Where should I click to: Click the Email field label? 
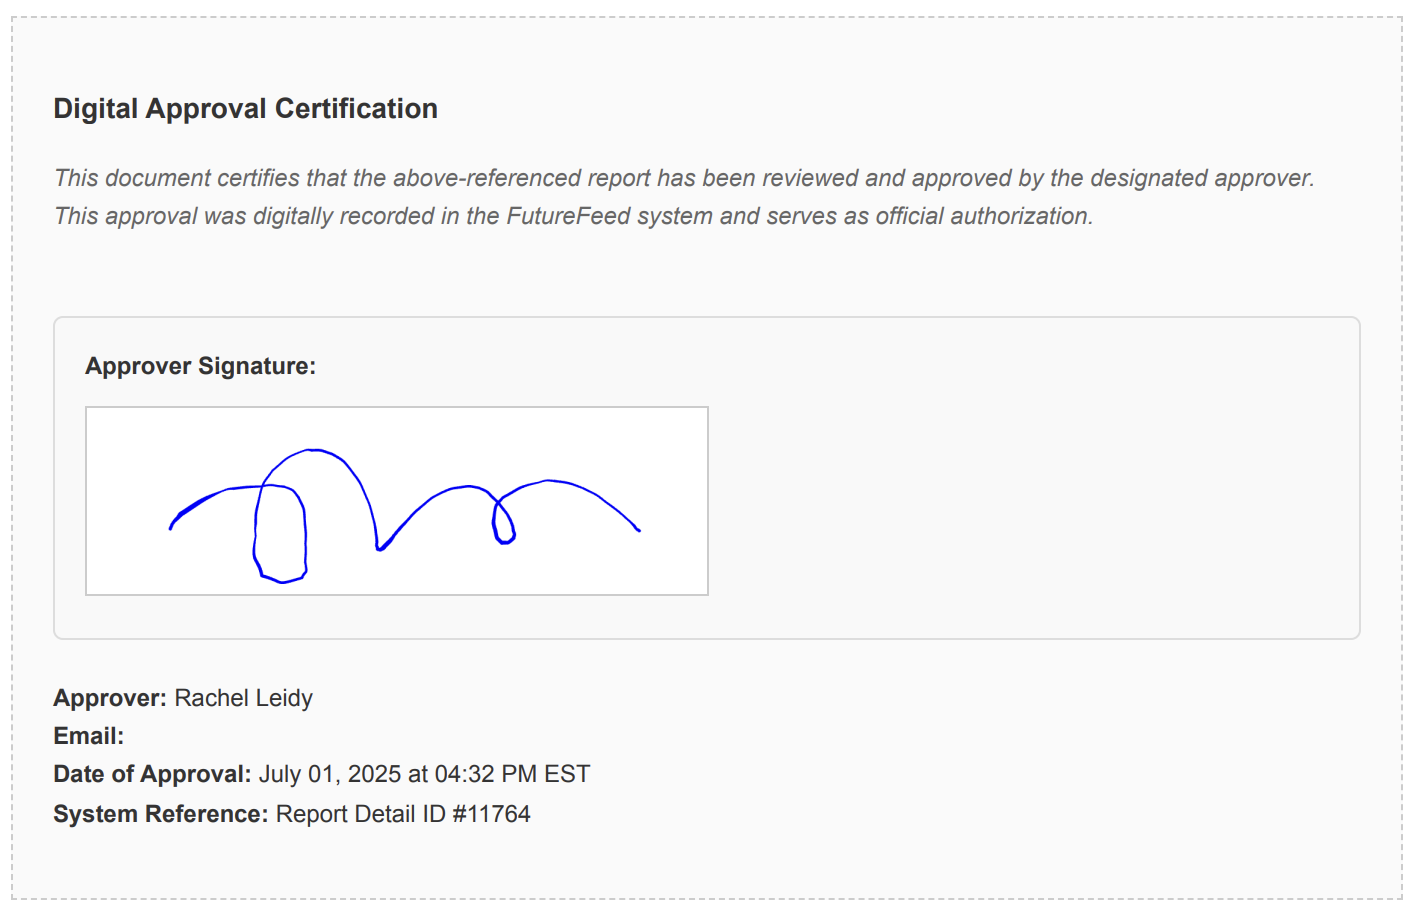[88, 736]
